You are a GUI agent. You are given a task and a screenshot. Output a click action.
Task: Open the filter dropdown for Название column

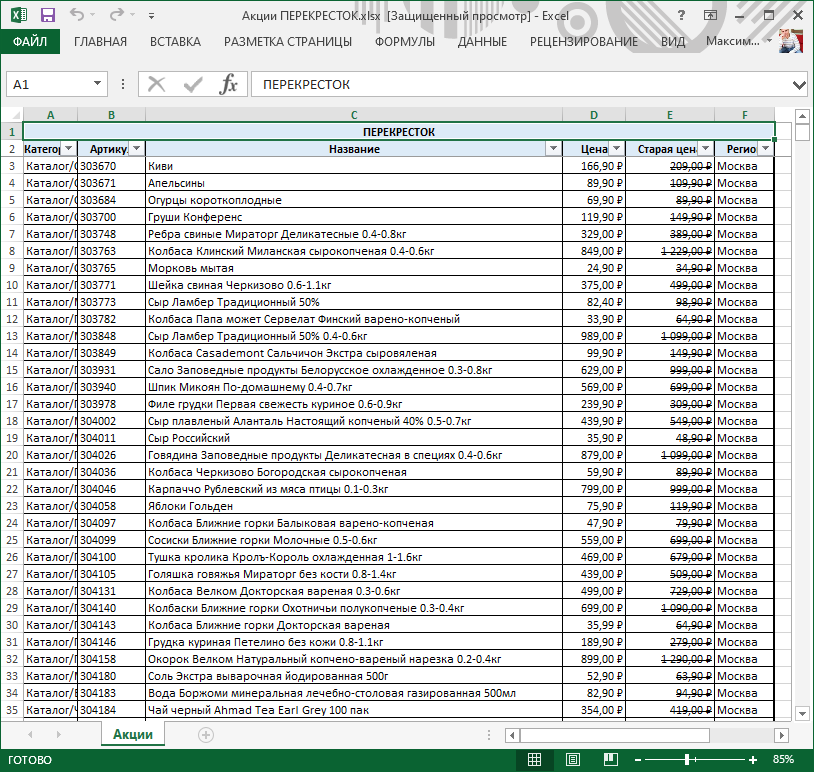(553, 149)
